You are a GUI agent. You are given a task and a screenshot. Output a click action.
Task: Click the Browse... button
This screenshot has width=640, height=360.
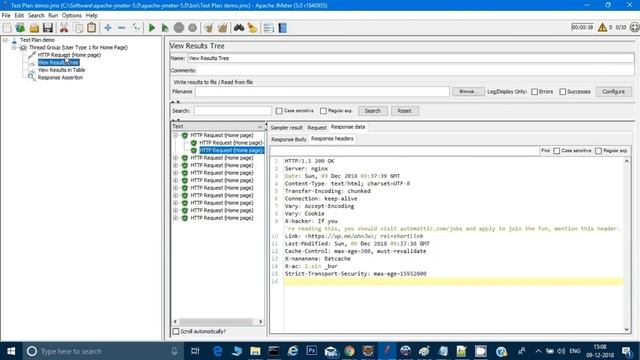468,91
